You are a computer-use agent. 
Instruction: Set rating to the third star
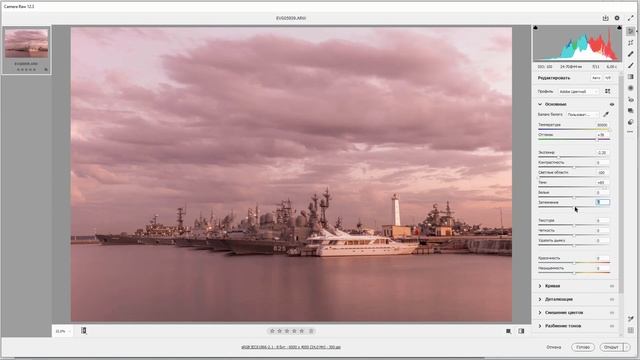point(287,331)
